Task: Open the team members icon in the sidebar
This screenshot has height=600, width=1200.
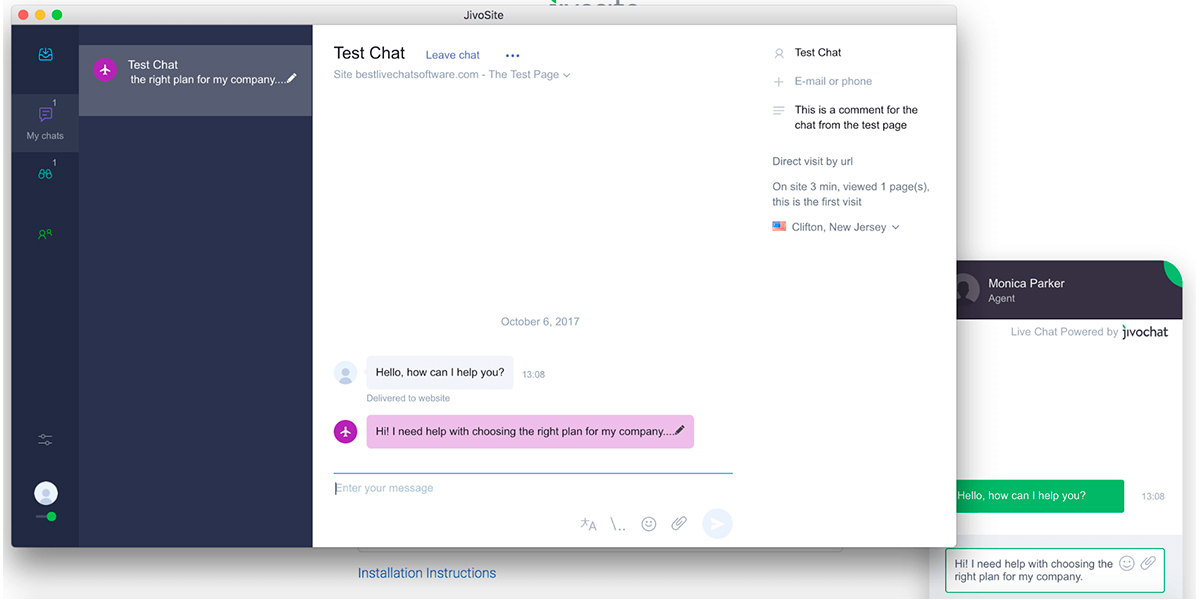Action: (45, 234)
